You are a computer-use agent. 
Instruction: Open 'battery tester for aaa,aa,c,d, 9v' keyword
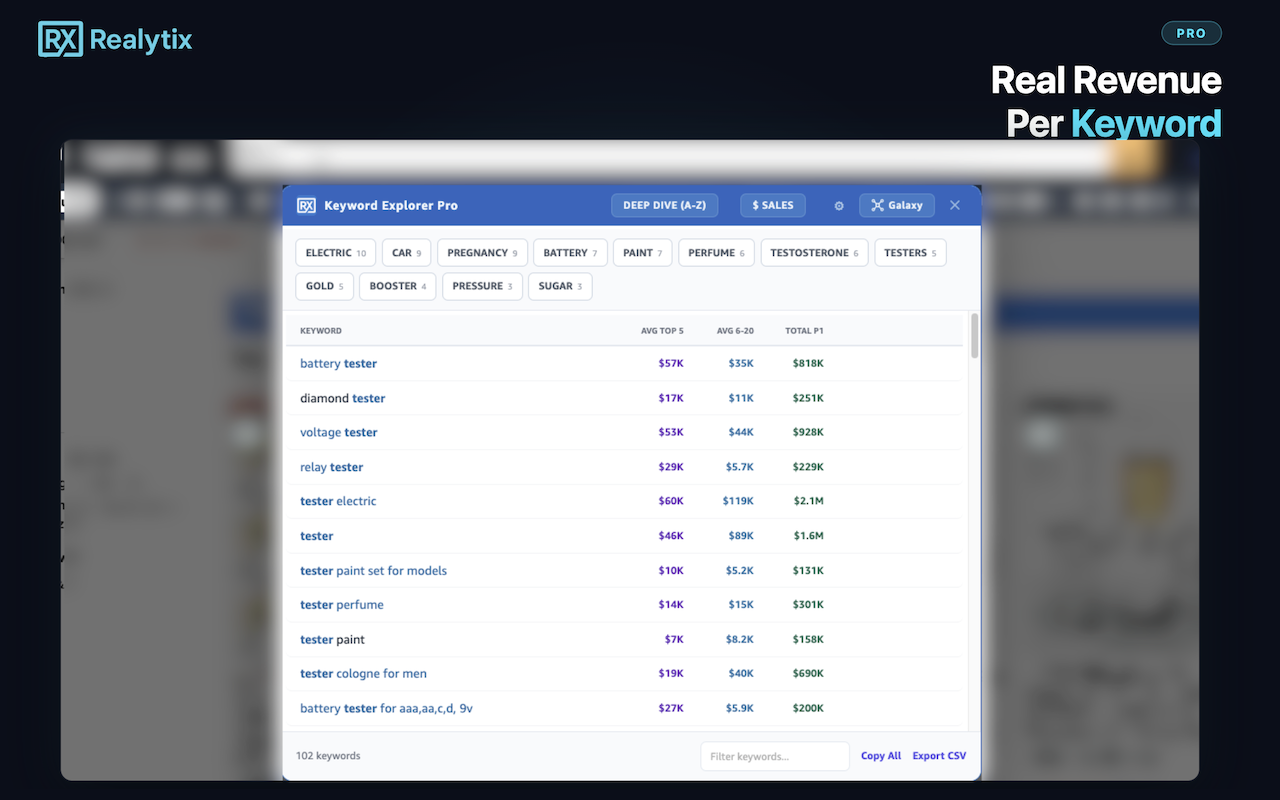click(x=386, y=708)
